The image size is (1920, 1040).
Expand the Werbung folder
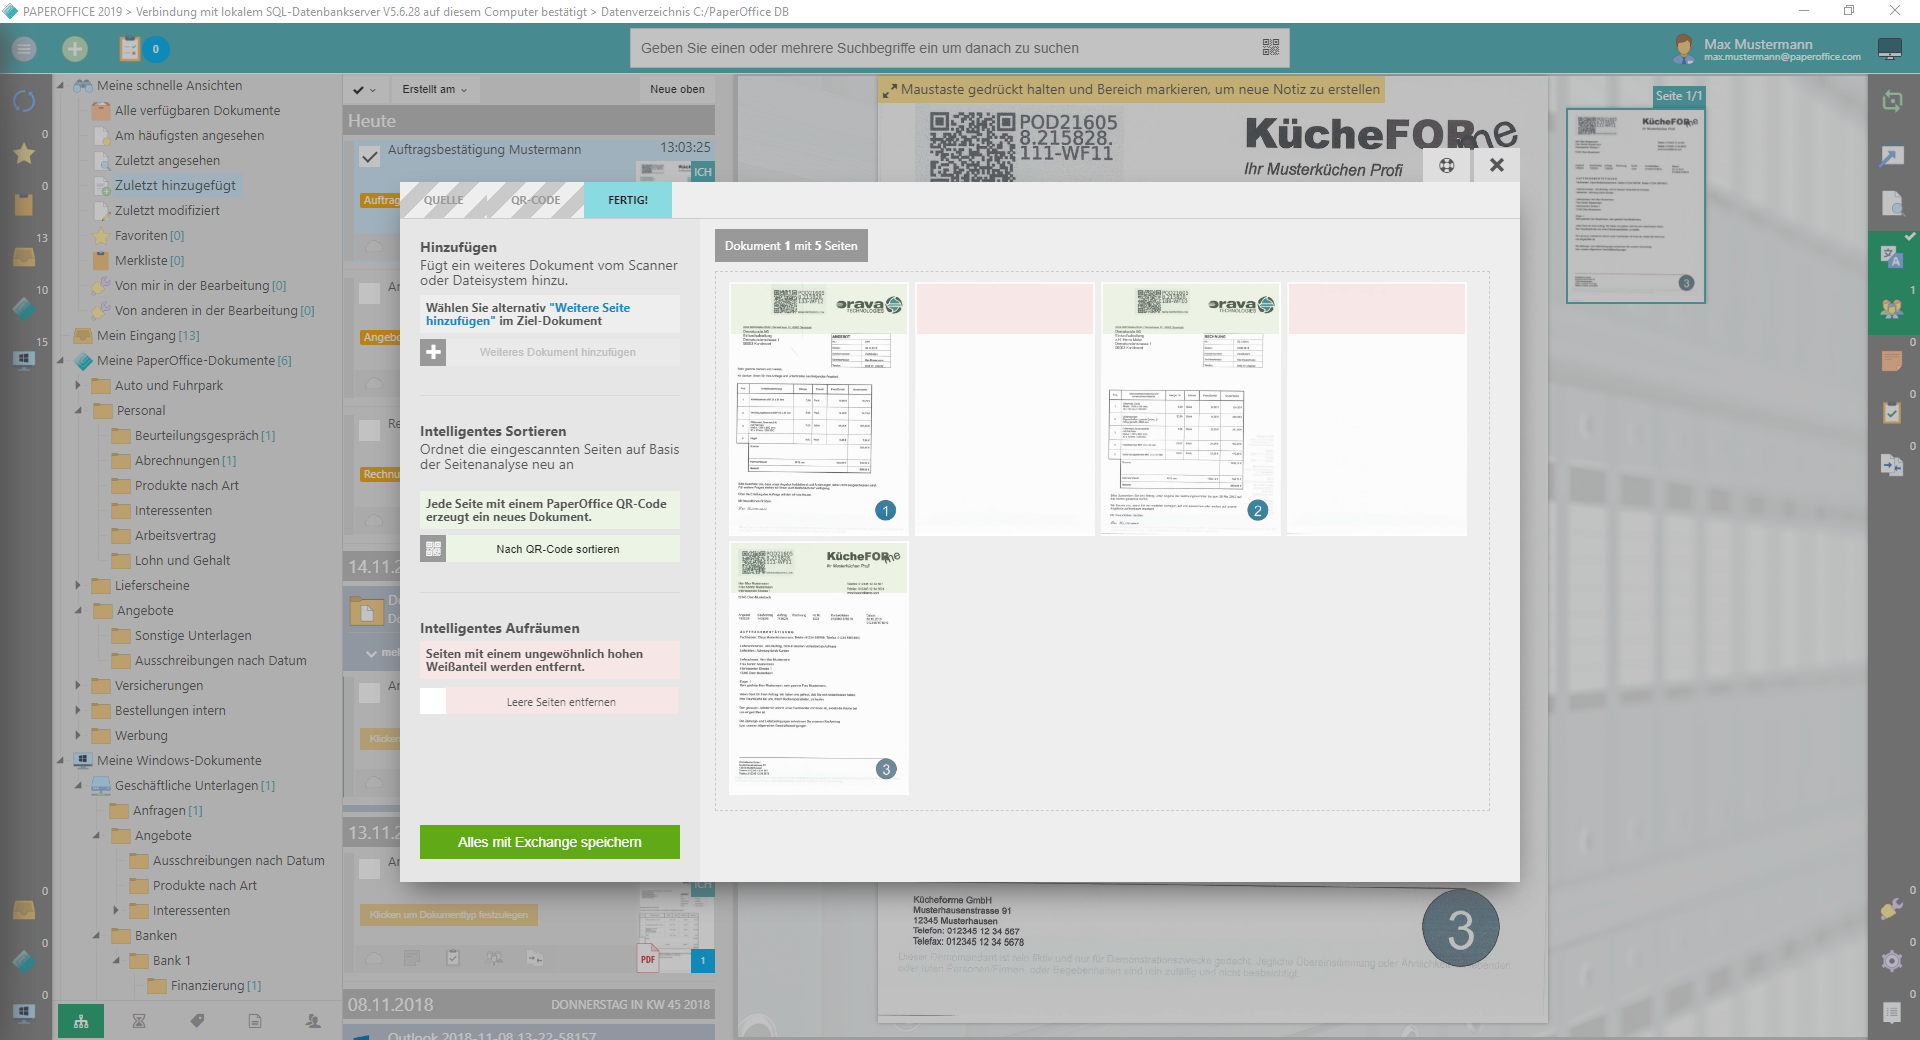(78, 735)
